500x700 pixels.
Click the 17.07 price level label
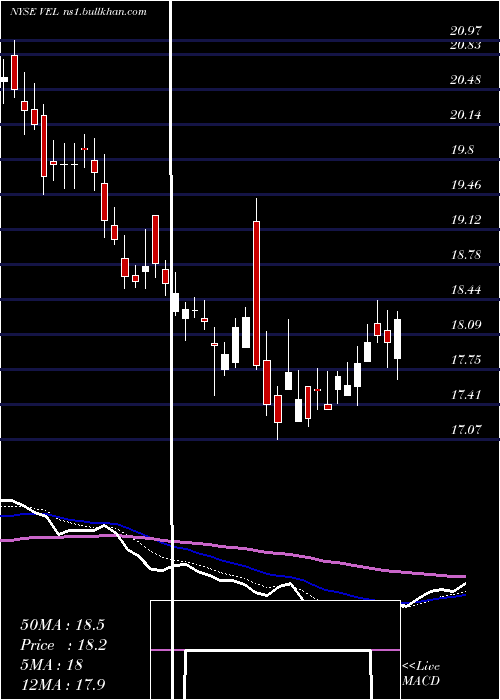(466, 429)
